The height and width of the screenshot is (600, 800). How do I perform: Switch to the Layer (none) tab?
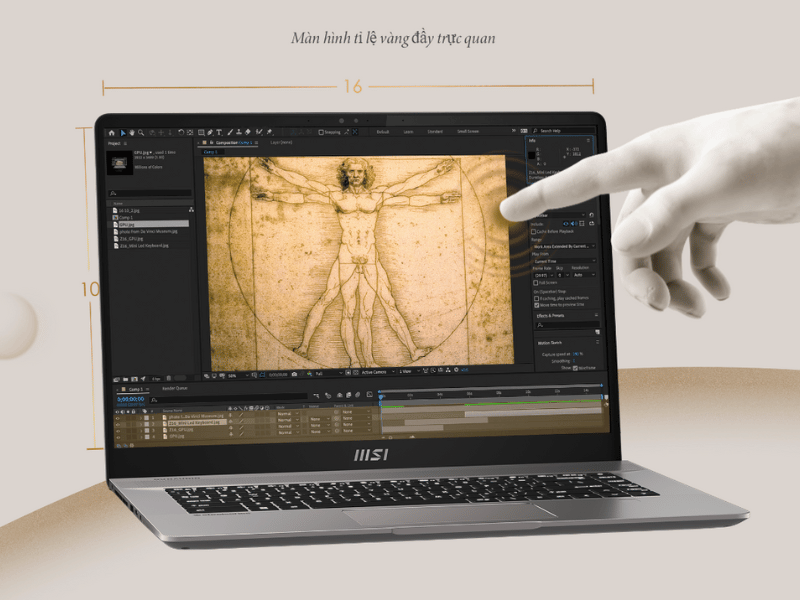[x=282, y=142]
